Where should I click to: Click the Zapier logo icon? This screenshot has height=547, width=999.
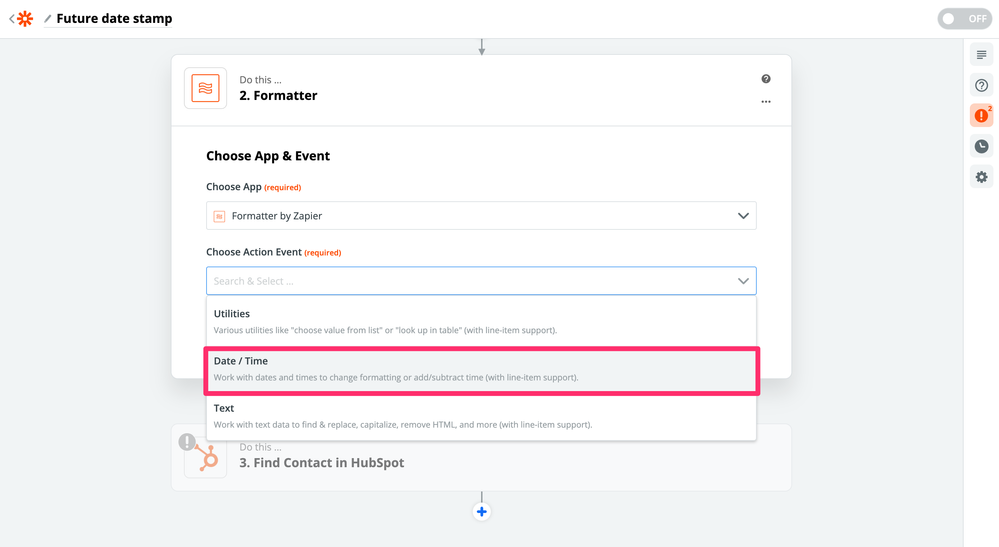coord(25,18)
